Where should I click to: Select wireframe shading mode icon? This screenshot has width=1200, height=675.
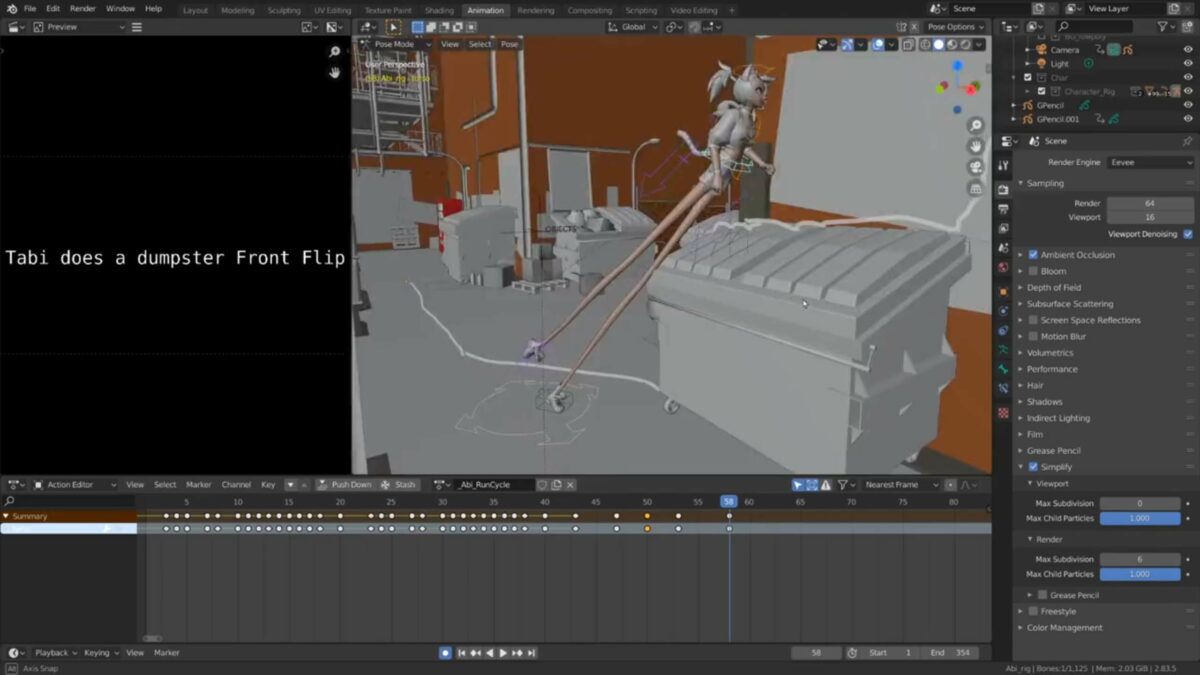click(x=926, y=44)
